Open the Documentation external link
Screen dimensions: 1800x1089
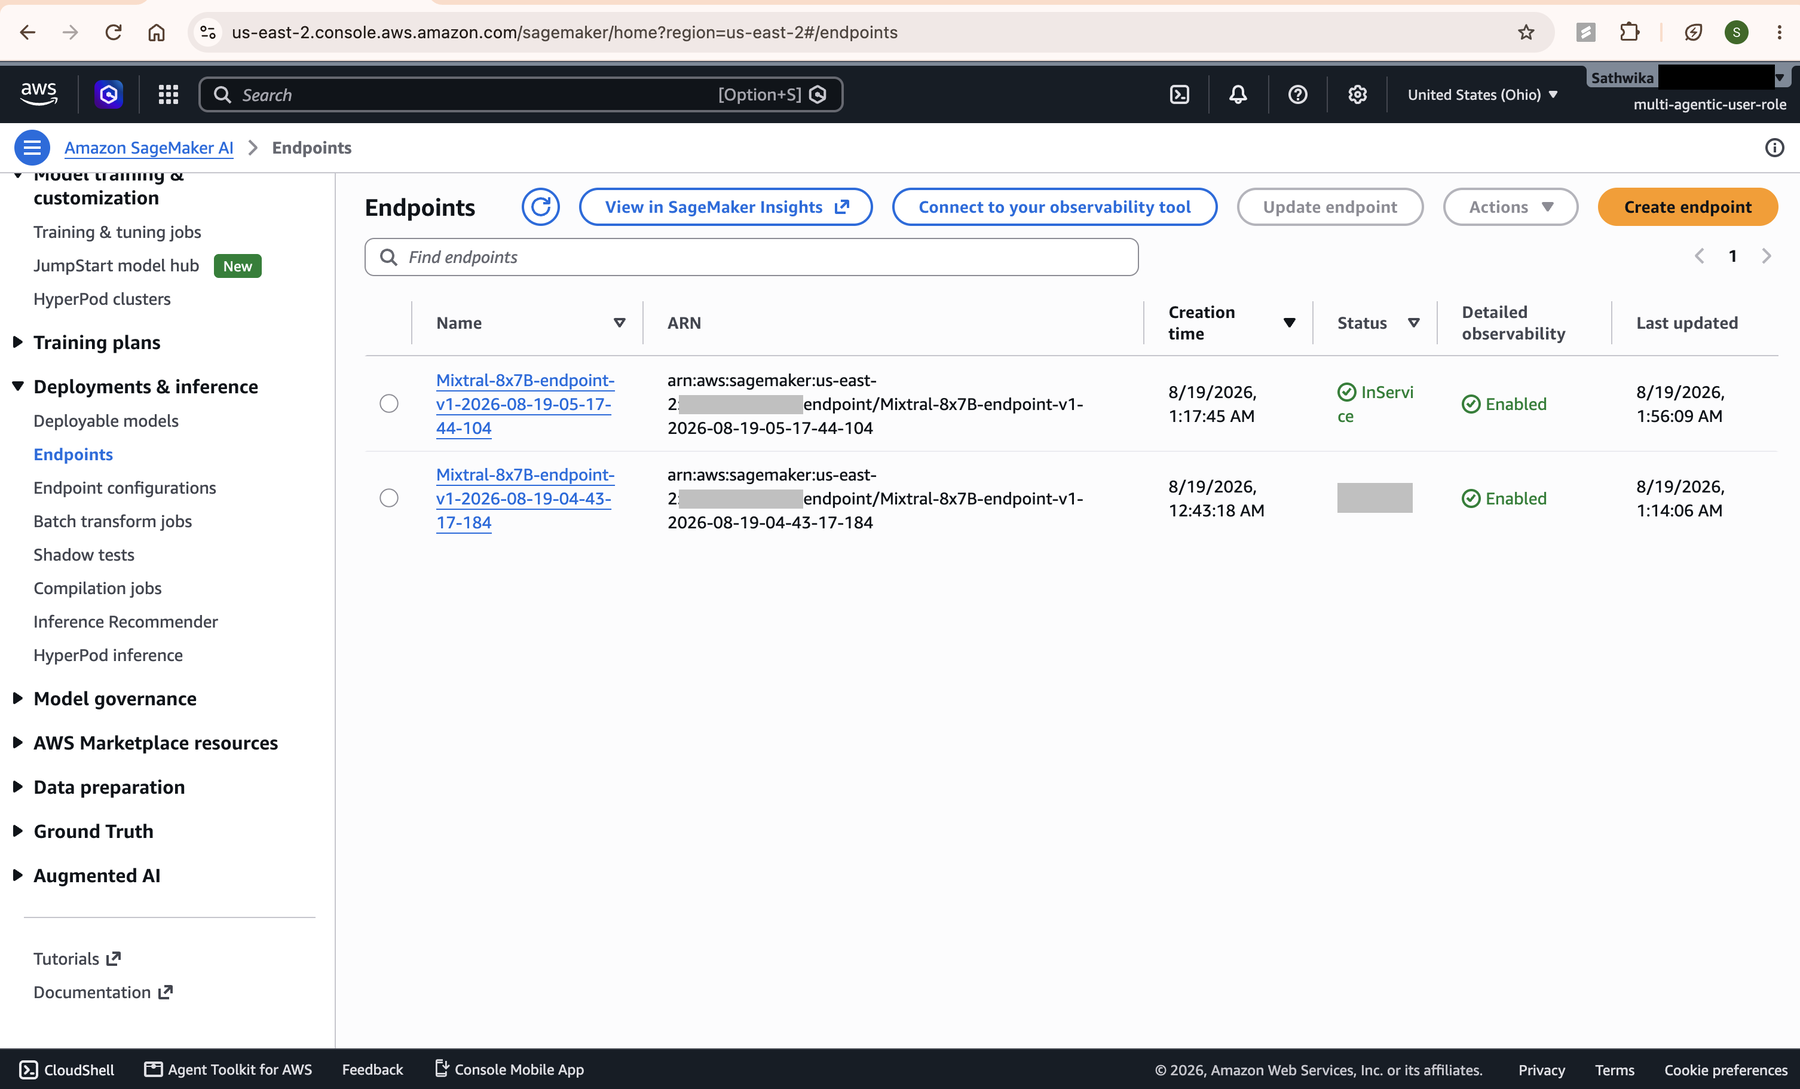103,992
